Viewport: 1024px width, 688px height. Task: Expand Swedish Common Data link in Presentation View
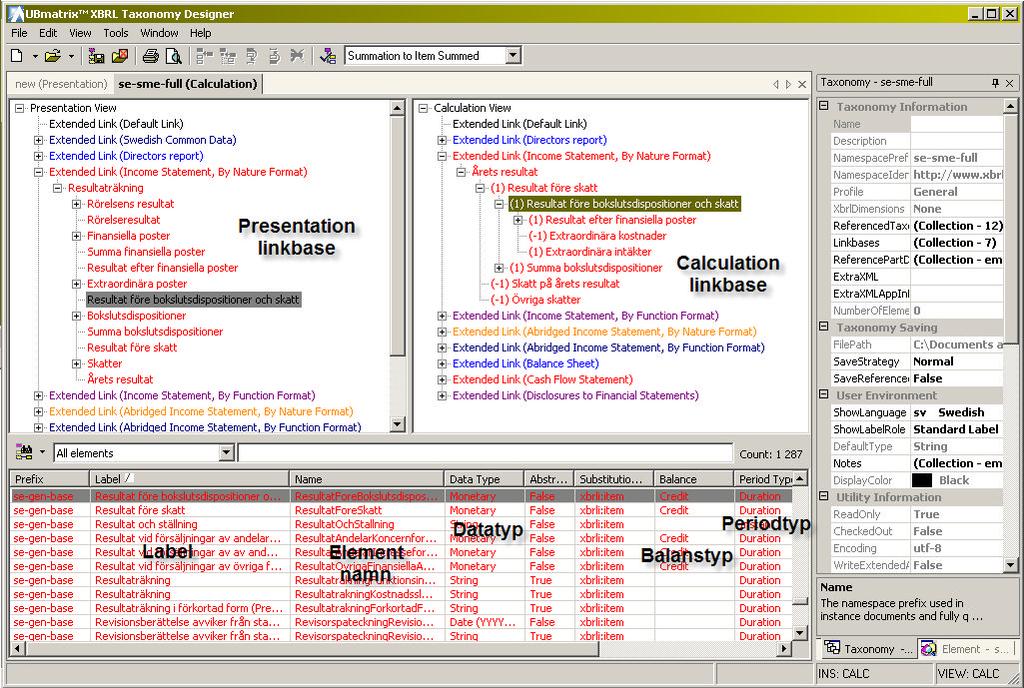[39, 140]
